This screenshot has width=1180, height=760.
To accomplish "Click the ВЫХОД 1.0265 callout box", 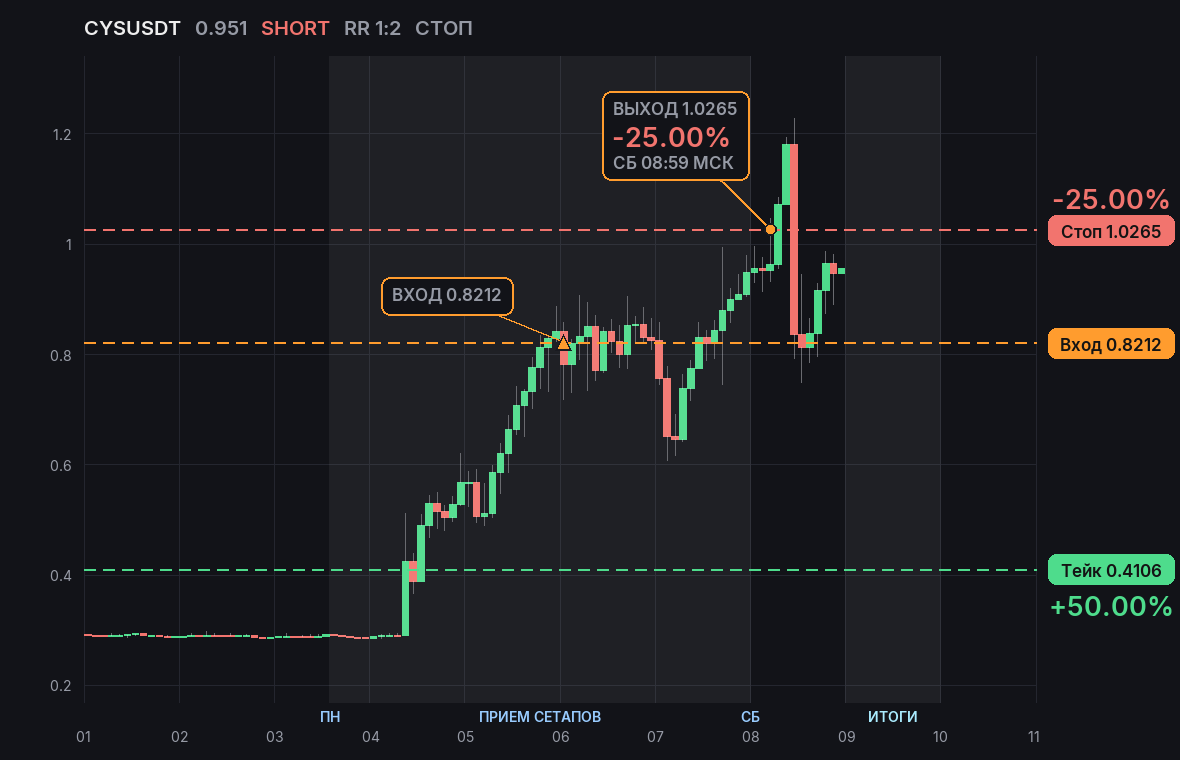I will 676,136.
